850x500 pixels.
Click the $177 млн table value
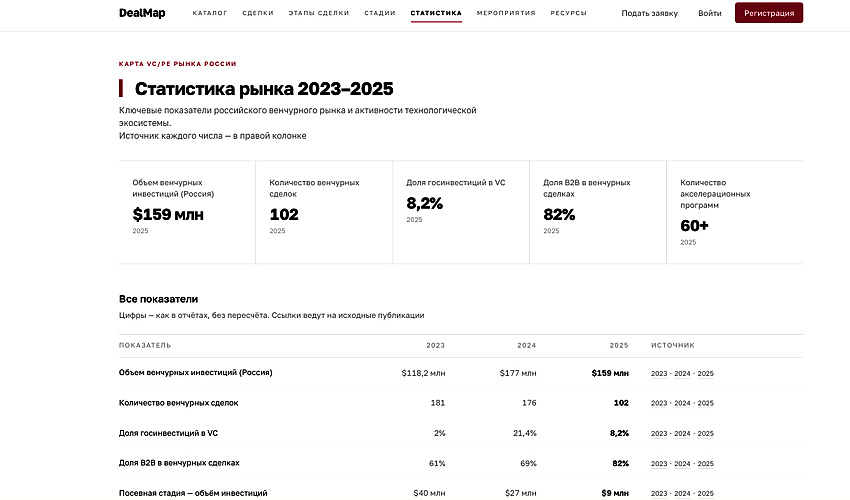tap(518, 373)
